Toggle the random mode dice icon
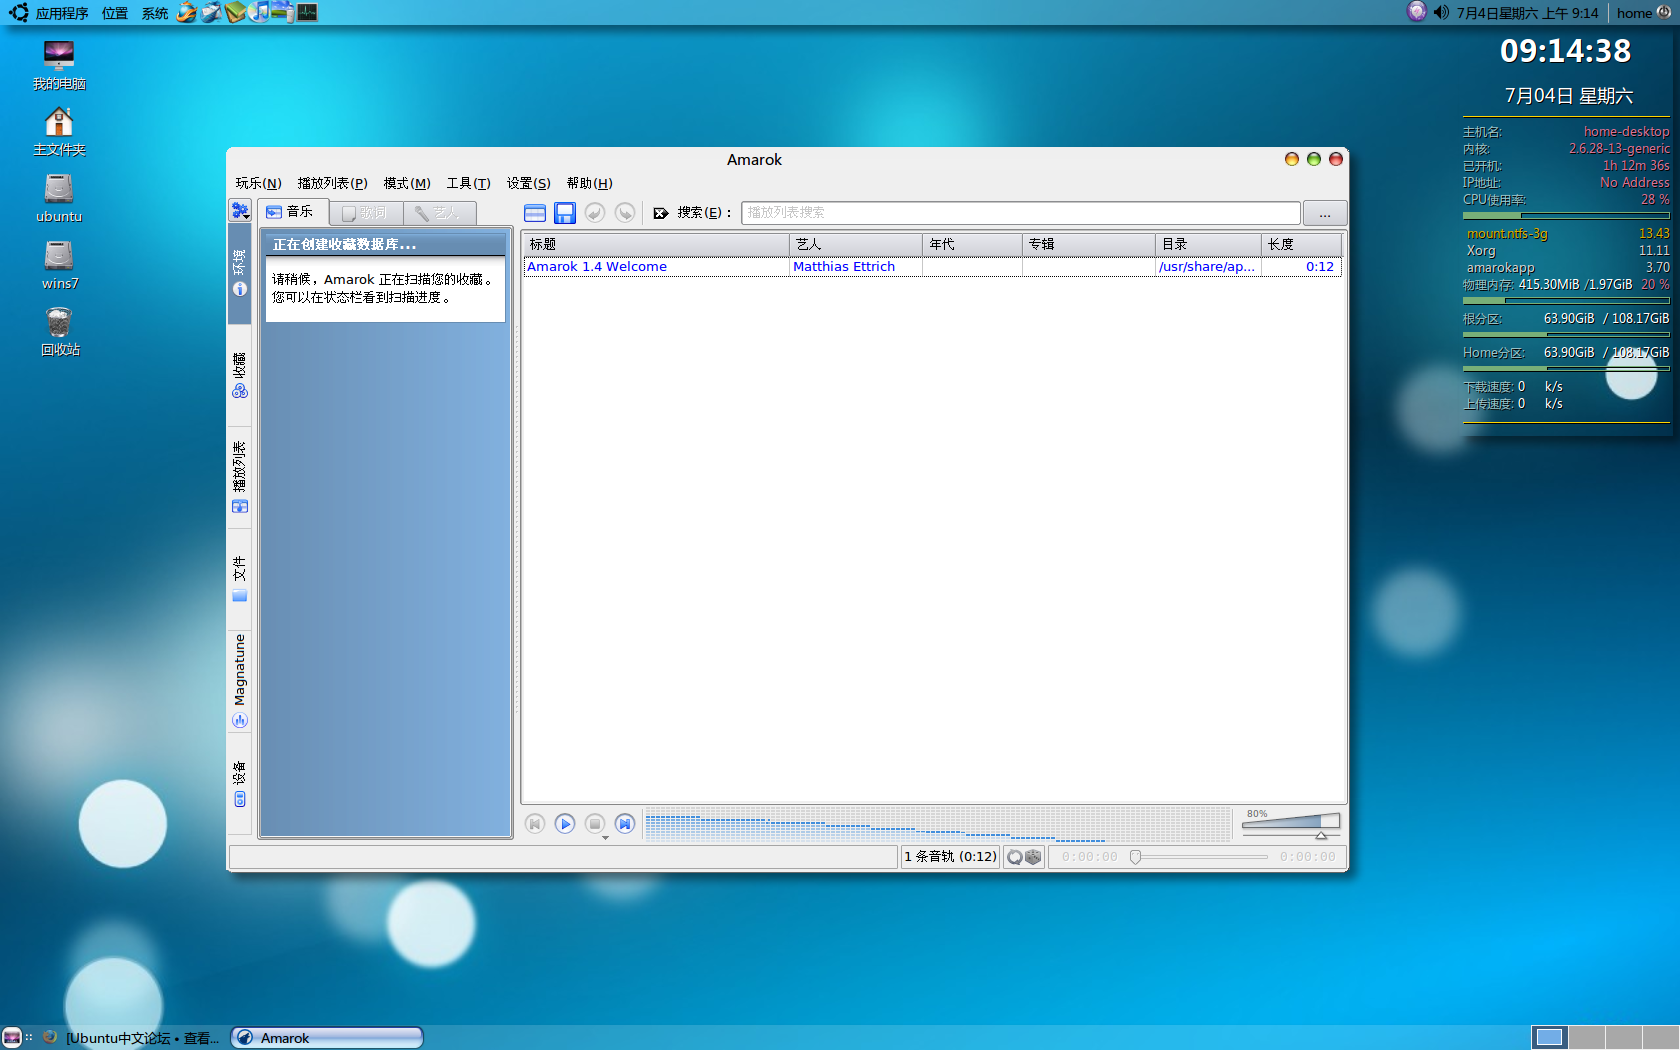This screenshot has width=1680, height=1050. tap(1033, 857)
